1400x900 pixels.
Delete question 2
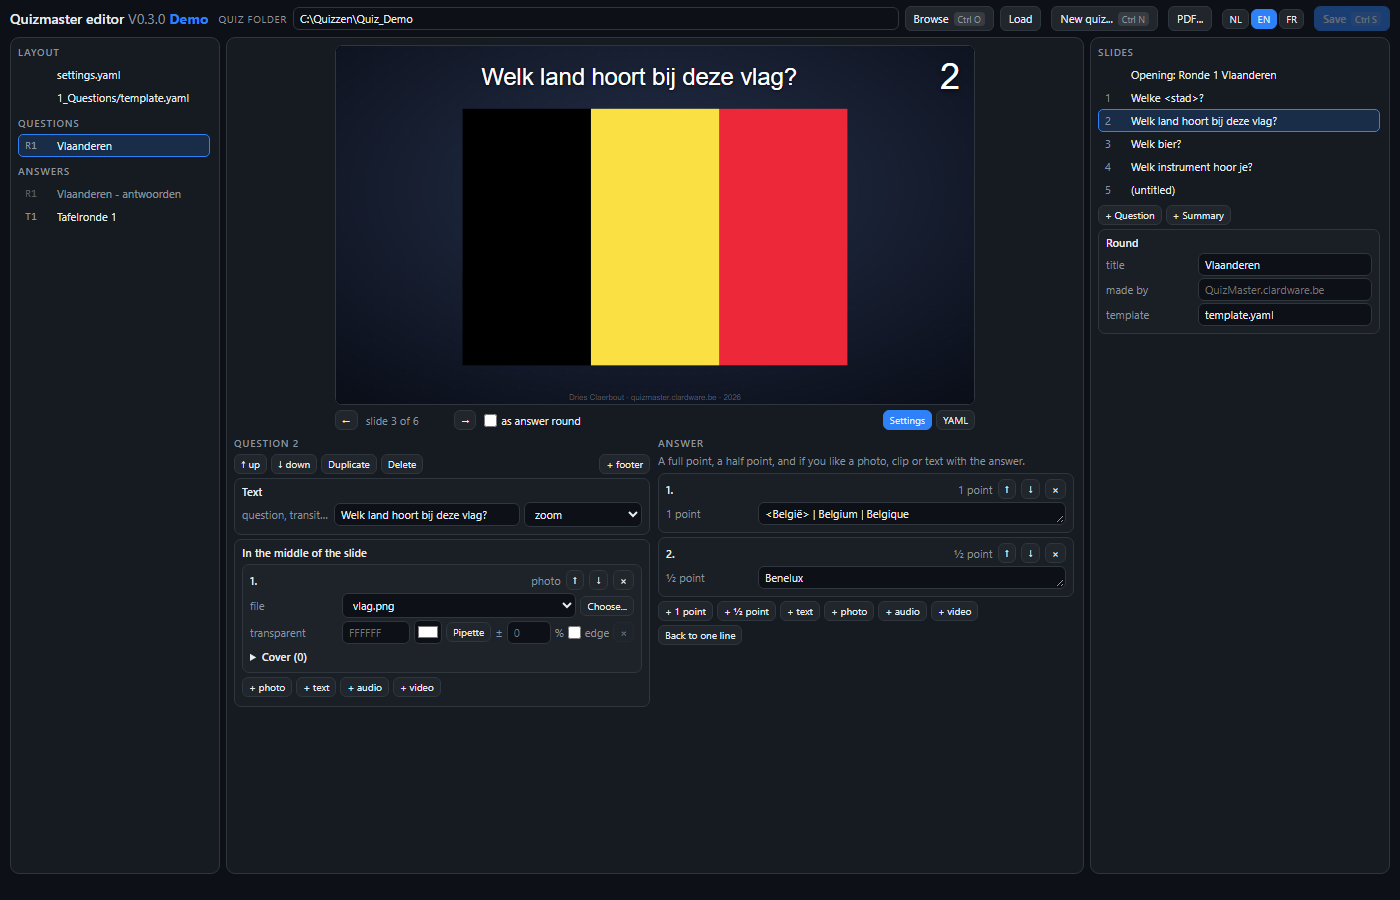(x=402, y=465)
